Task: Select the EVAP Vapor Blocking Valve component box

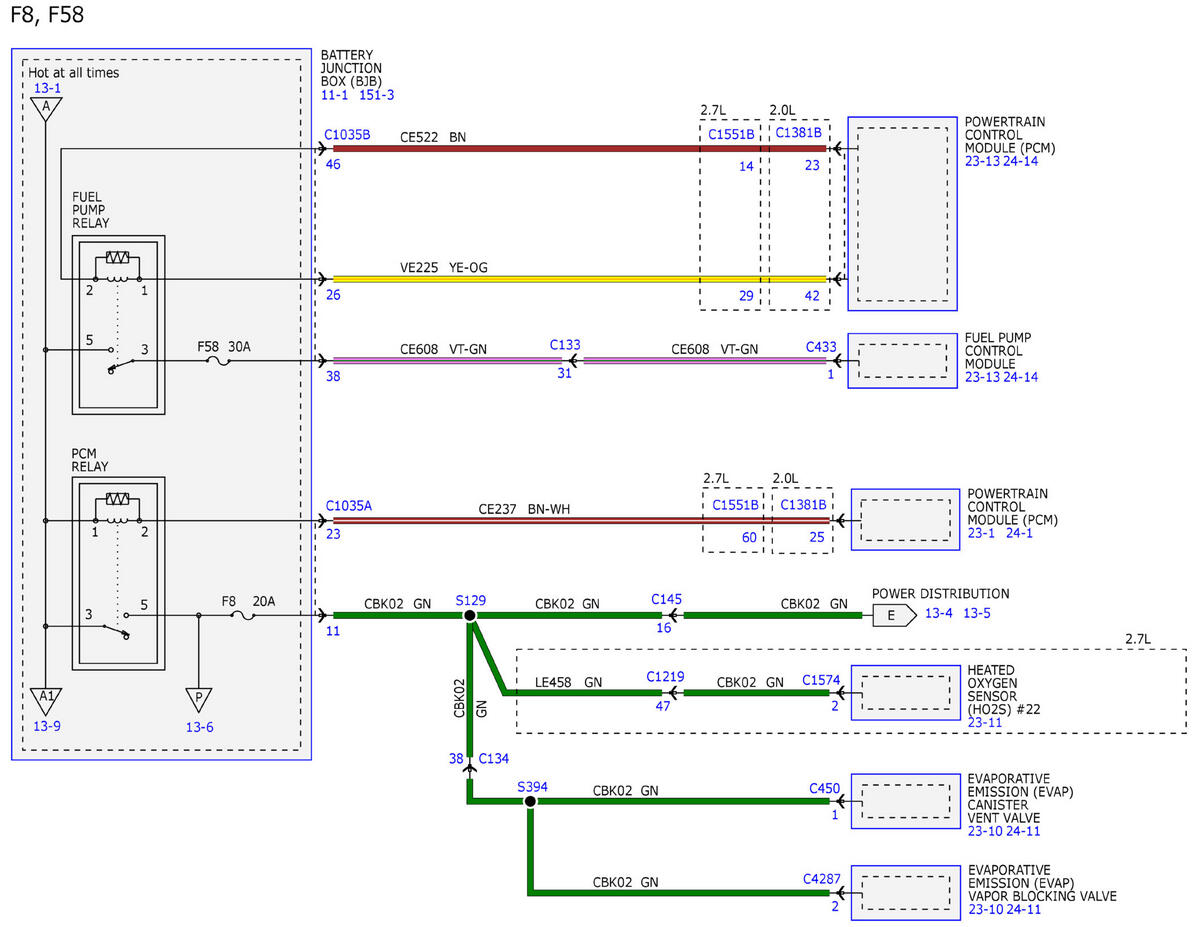Action: point(905,893)
